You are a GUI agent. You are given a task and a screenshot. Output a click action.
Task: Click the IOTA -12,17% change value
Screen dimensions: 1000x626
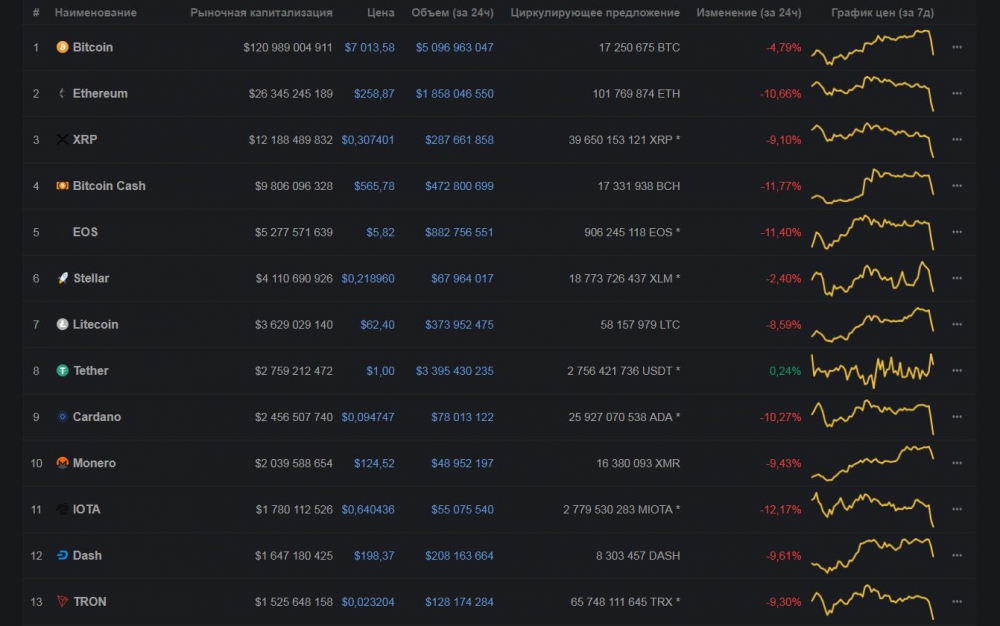pyautogui.click(x=781, y=509)
